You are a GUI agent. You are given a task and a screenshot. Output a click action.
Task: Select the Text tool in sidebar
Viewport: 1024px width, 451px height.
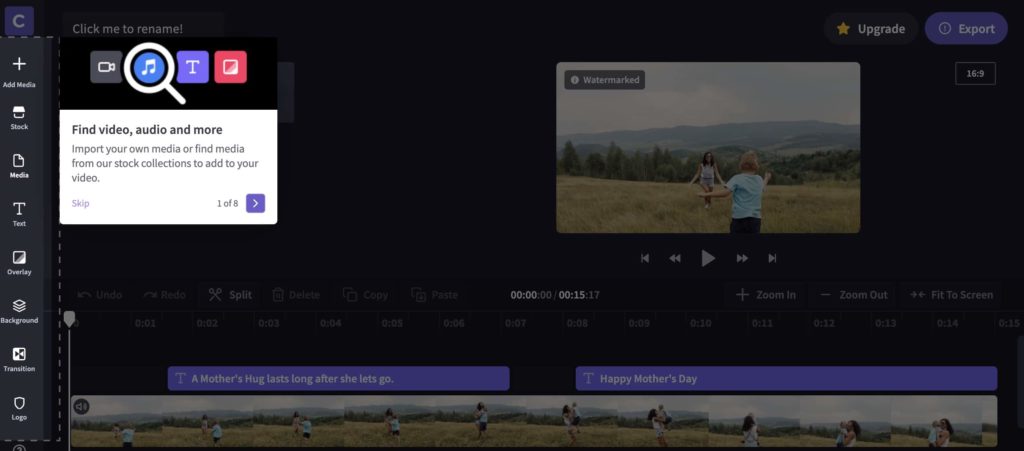point(19,213)
